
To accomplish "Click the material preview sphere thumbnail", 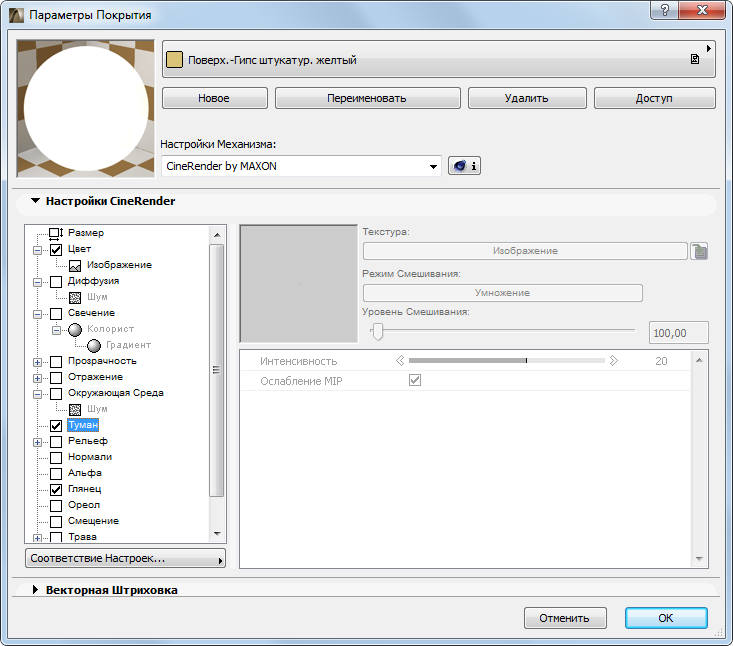I will coord(86,108).
